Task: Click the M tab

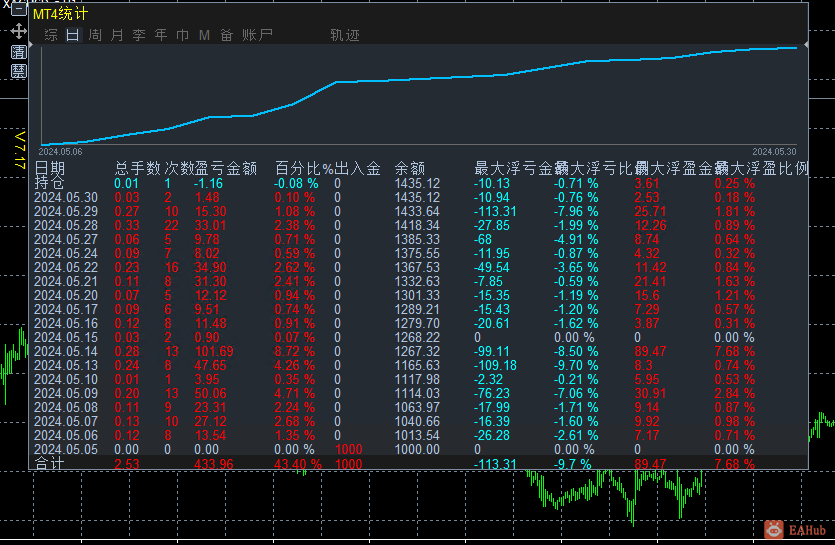Action: coord(204,35)
